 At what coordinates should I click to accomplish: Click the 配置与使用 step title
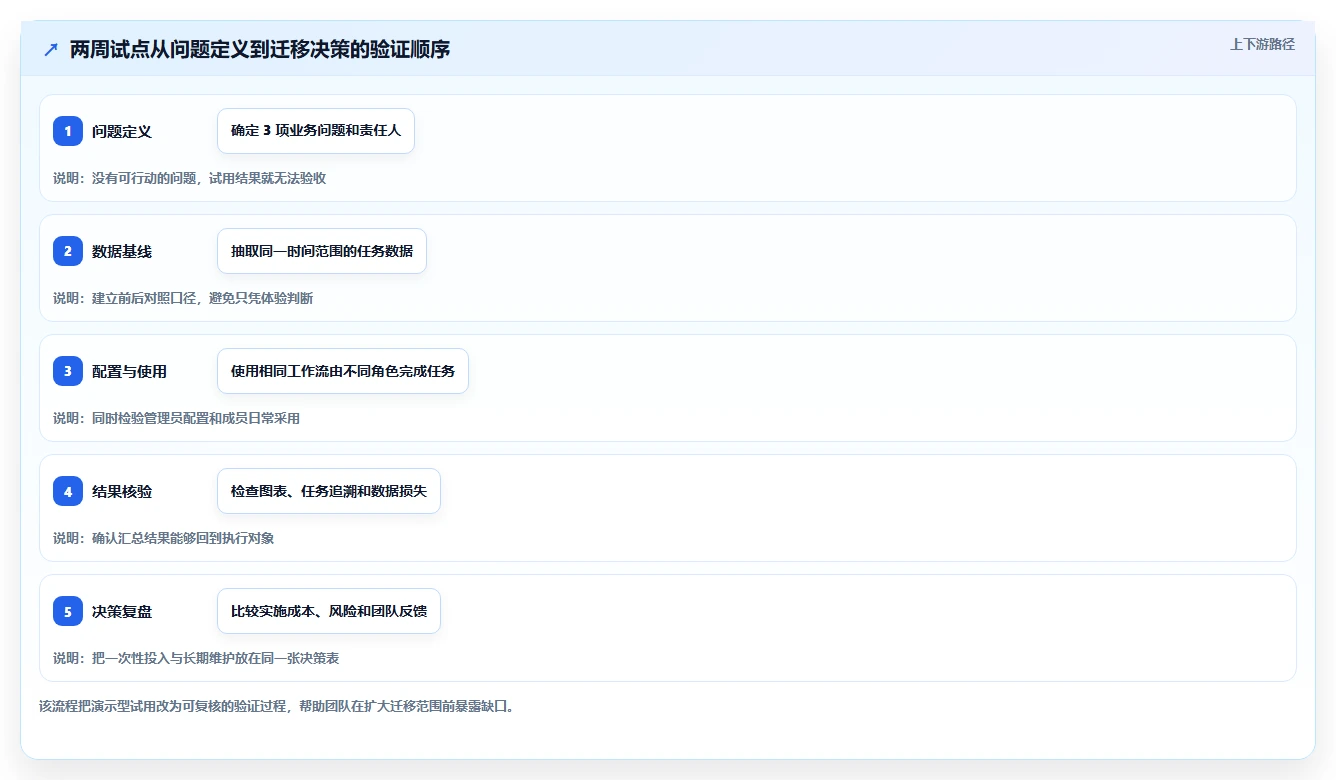(x=129, y=371)
